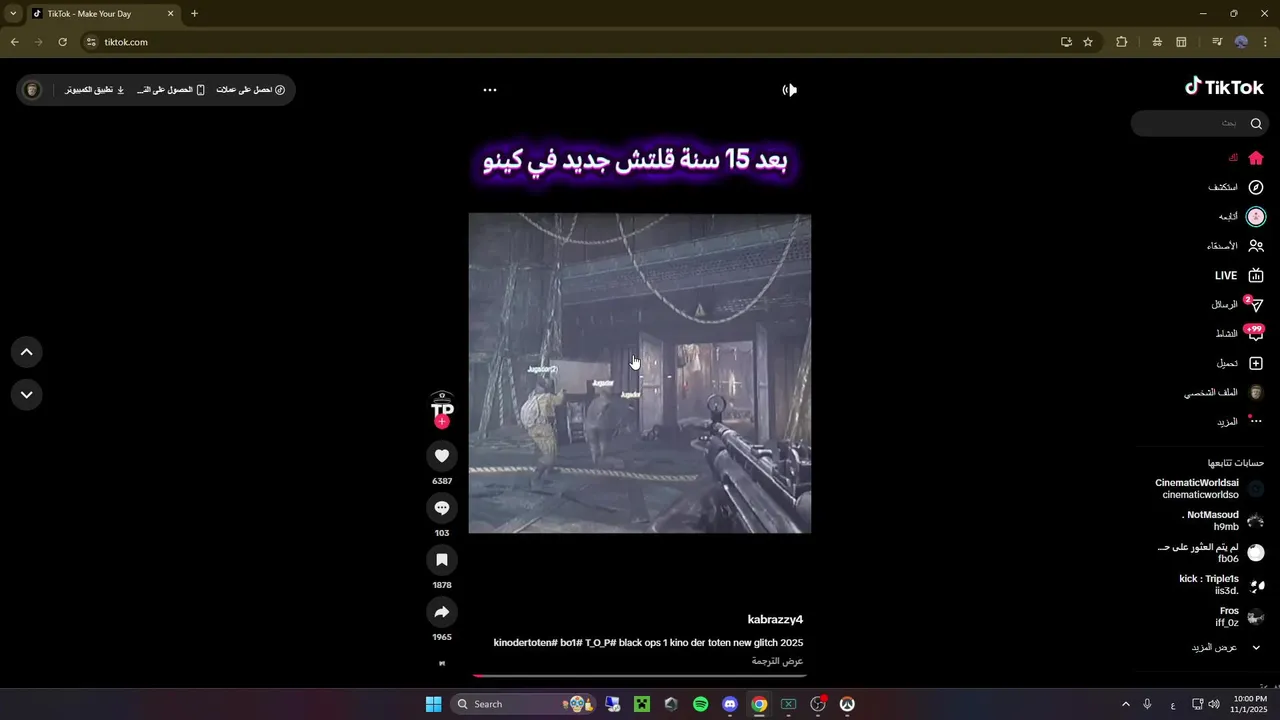Share the video using the arrow icon
Viewport: 1280px width, 720px height.
pos(442,612)
